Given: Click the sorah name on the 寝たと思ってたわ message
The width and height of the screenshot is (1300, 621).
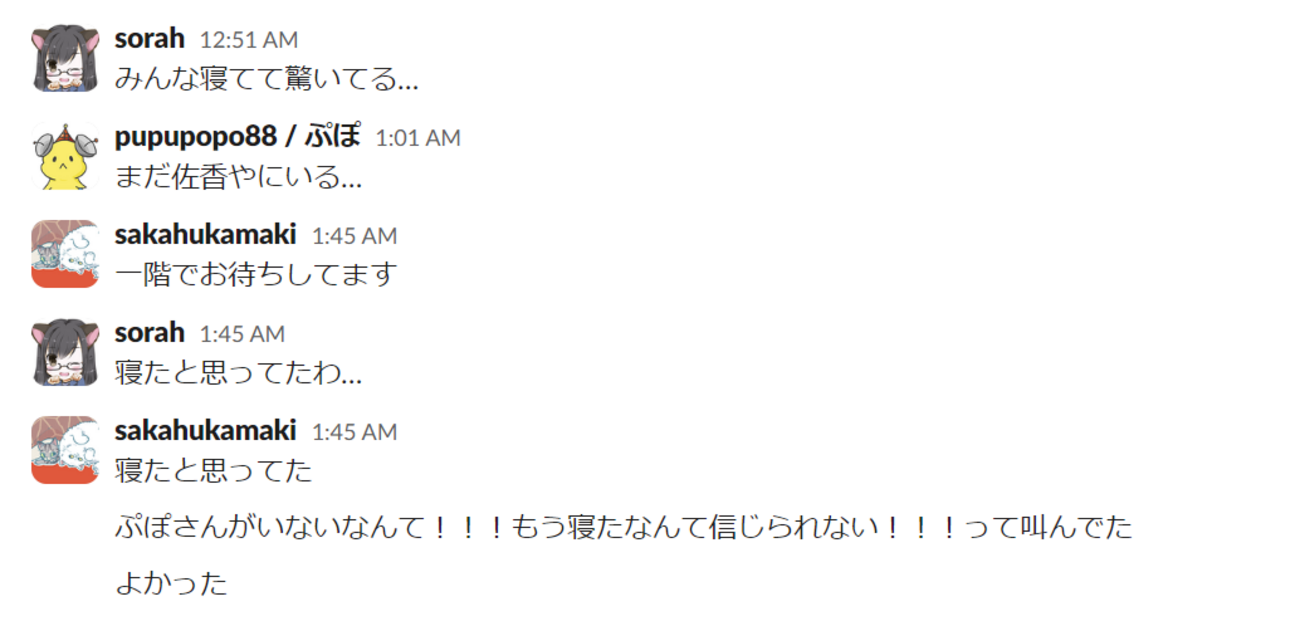Looking at the screenshot, I should [150, 333].
